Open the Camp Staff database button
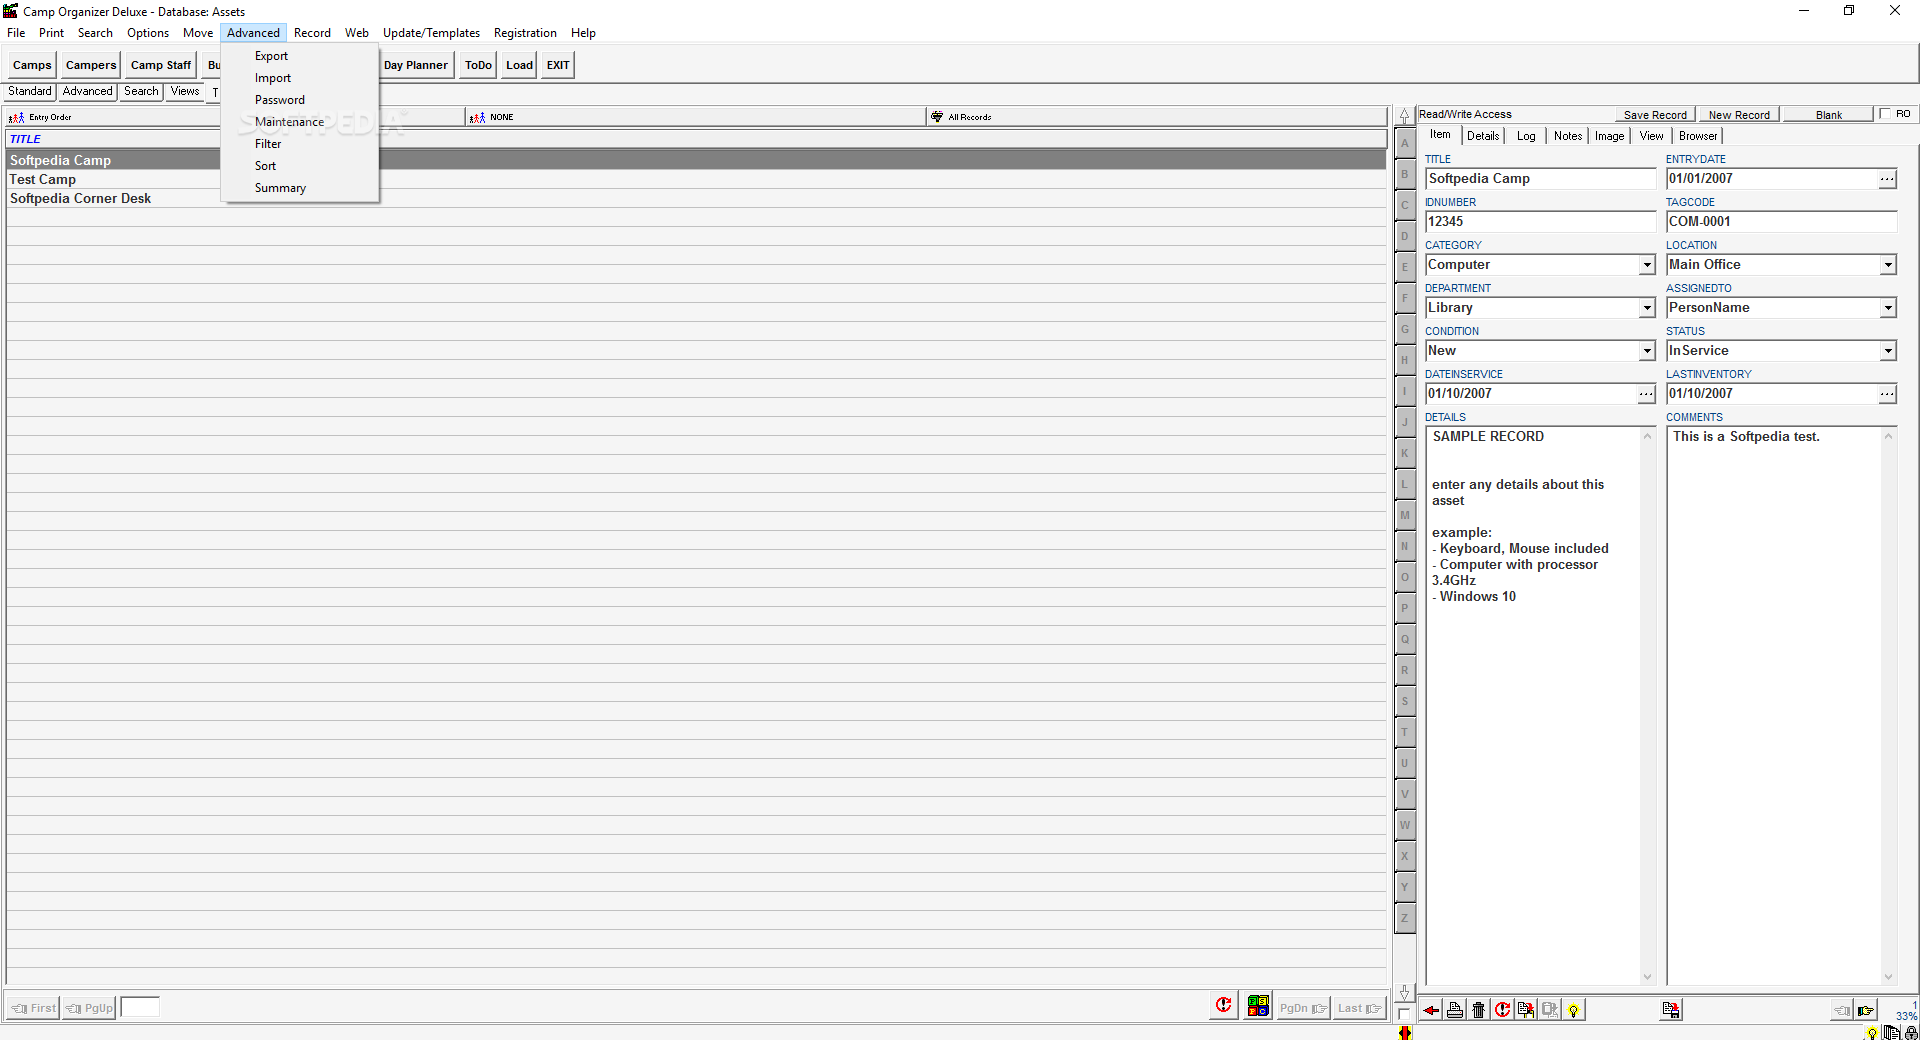Image resolution: width=1920 pixels, height=1040 pixels. pos(161,65)
